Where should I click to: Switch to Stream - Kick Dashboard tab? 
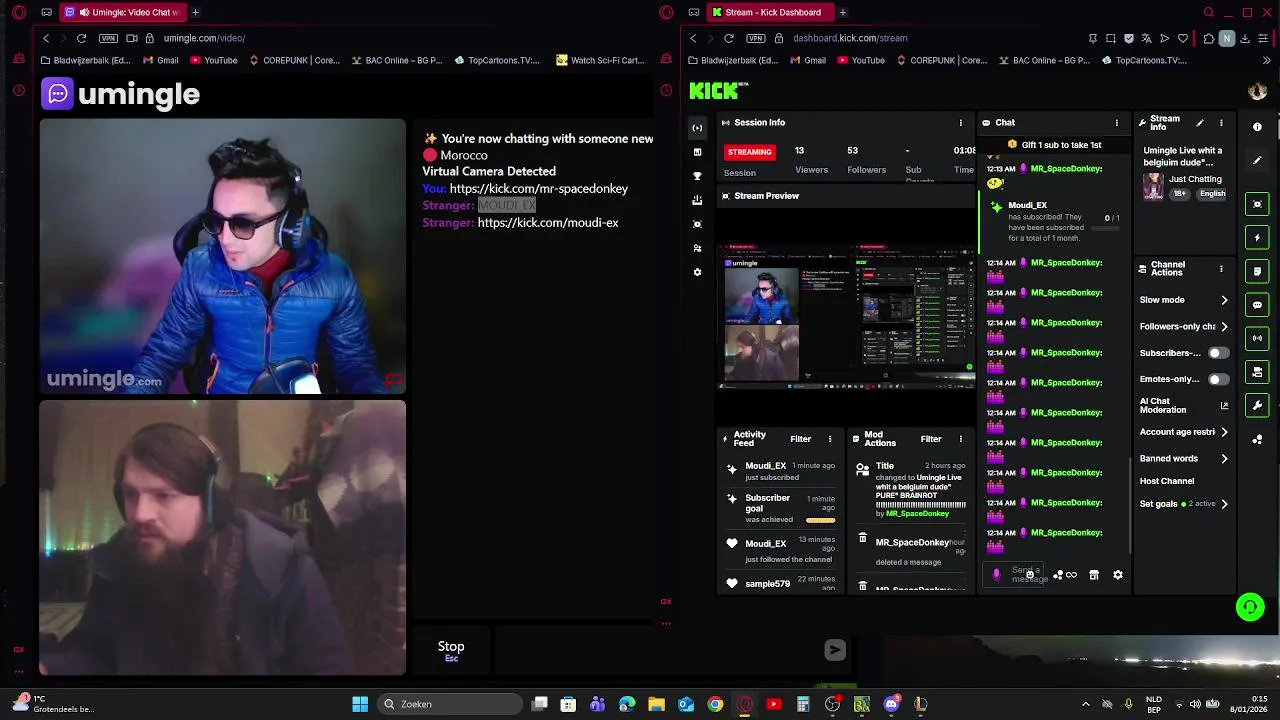(770, 12)
